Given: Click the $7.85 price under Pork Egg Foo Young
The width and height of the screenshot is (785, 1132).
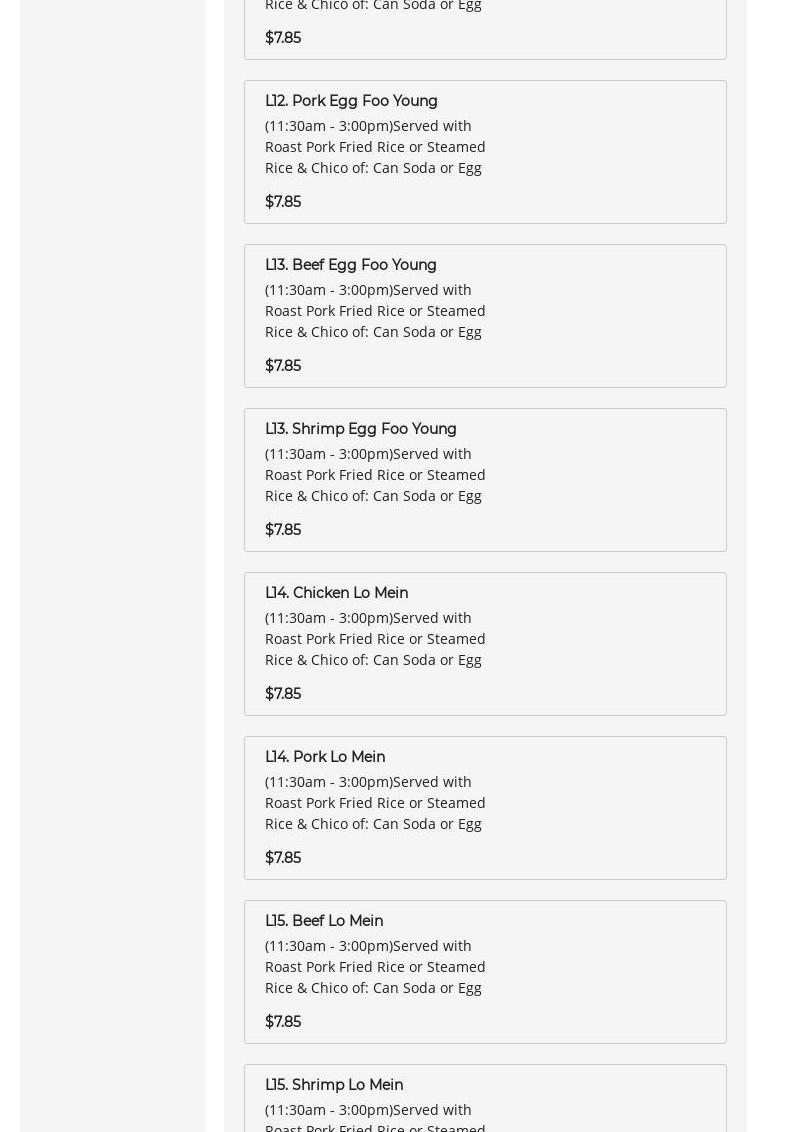Looking at the screenshot, I should point(283,202).
